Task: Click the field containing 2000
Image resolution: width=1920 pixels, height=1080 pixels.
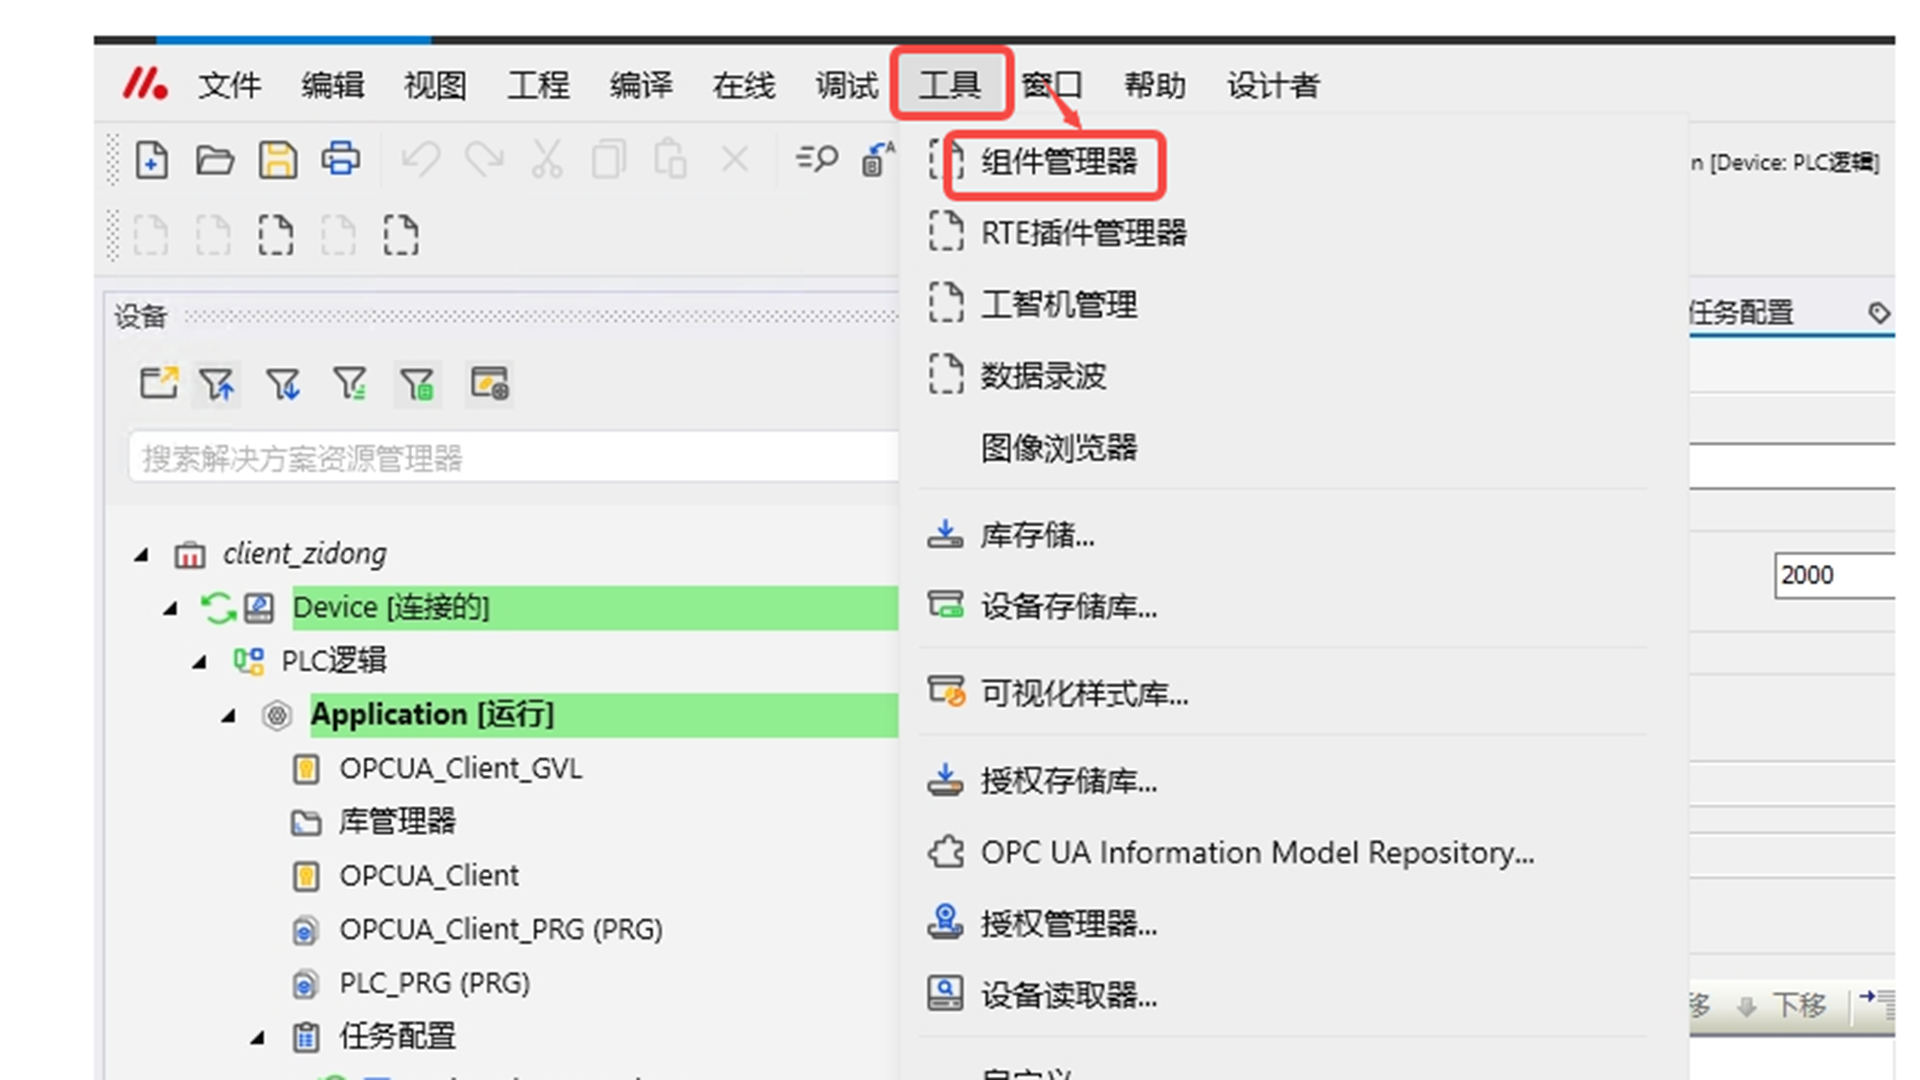Action: pyautogui.click(x=1832, y=576)
